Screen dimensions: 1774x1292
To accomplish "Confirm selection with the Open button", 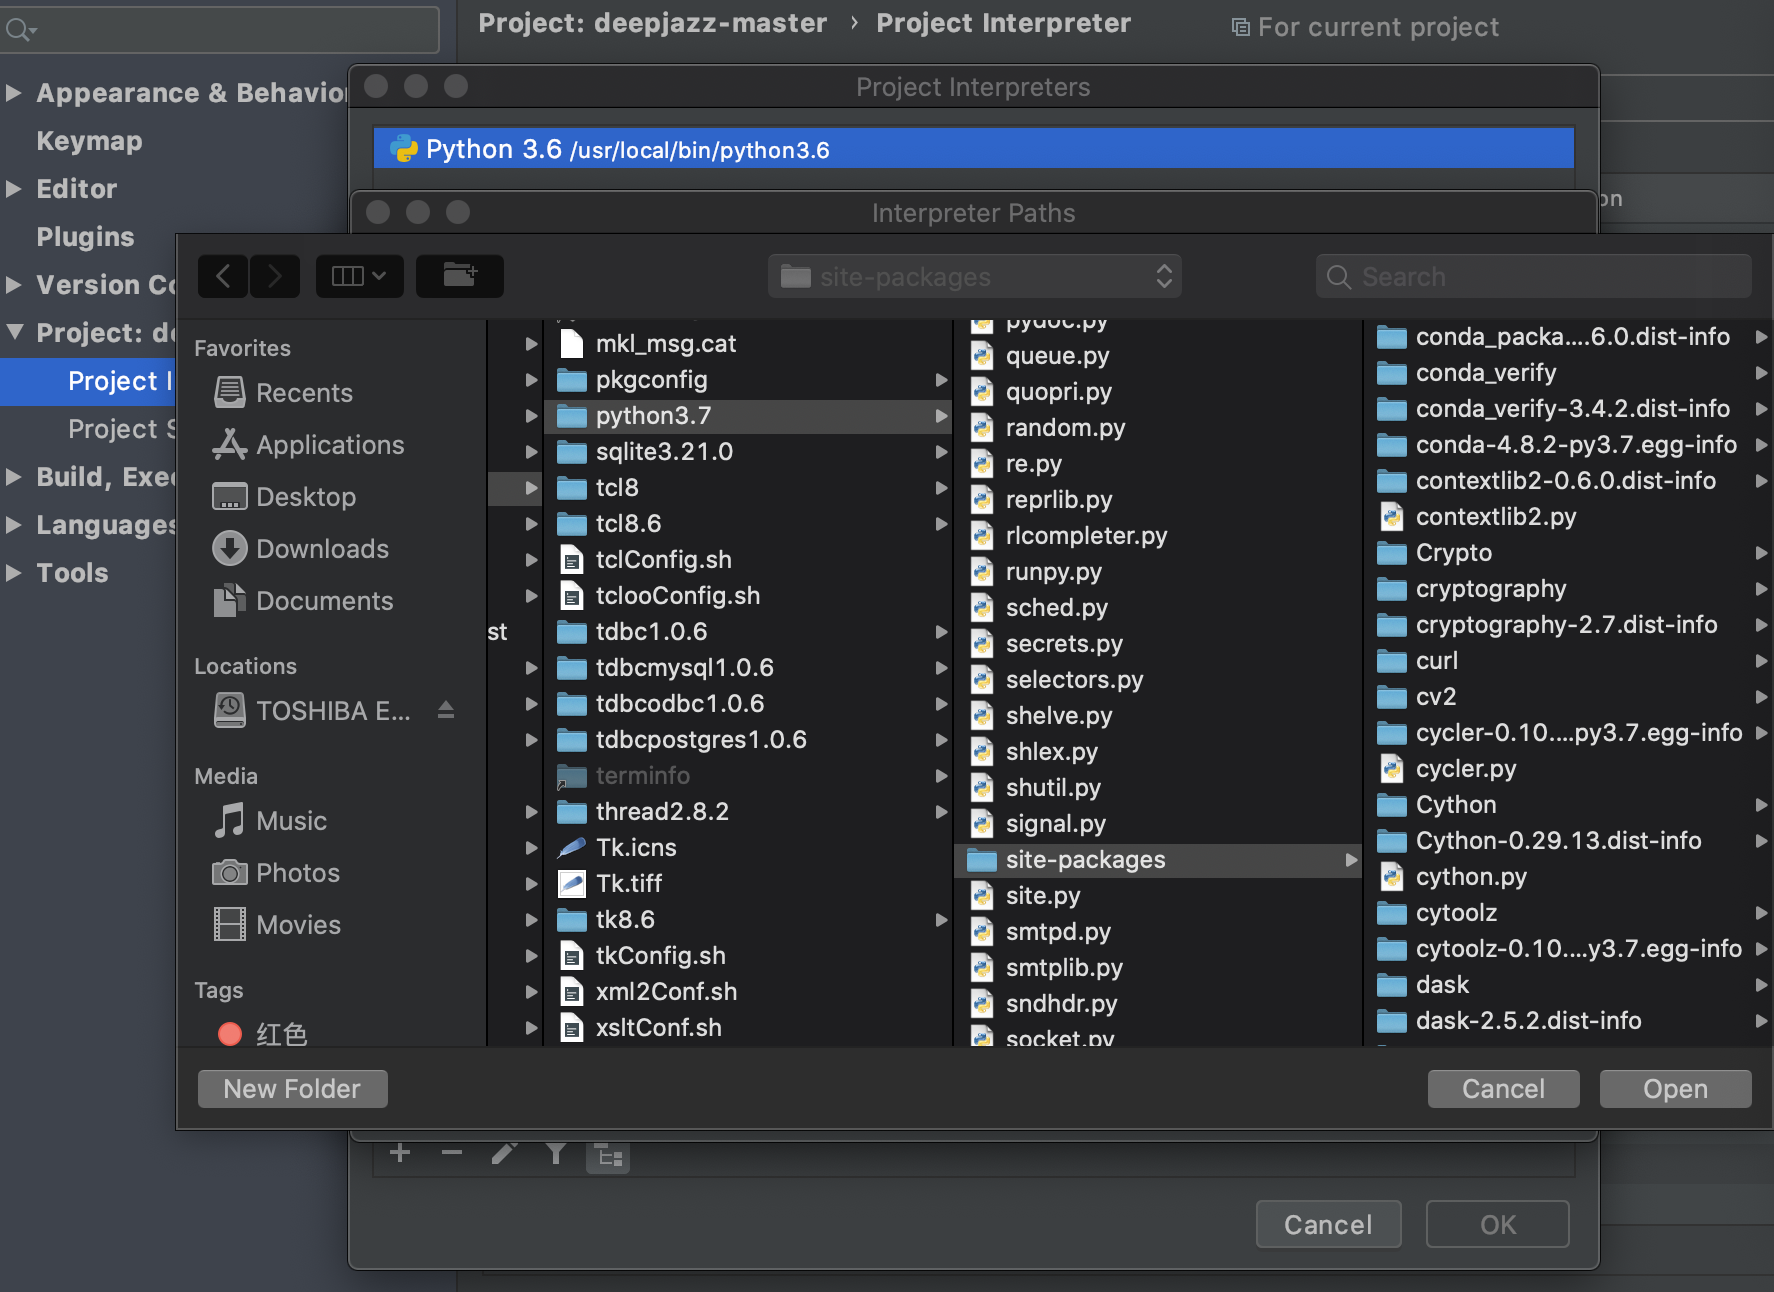I will tap(1674, 1088).
